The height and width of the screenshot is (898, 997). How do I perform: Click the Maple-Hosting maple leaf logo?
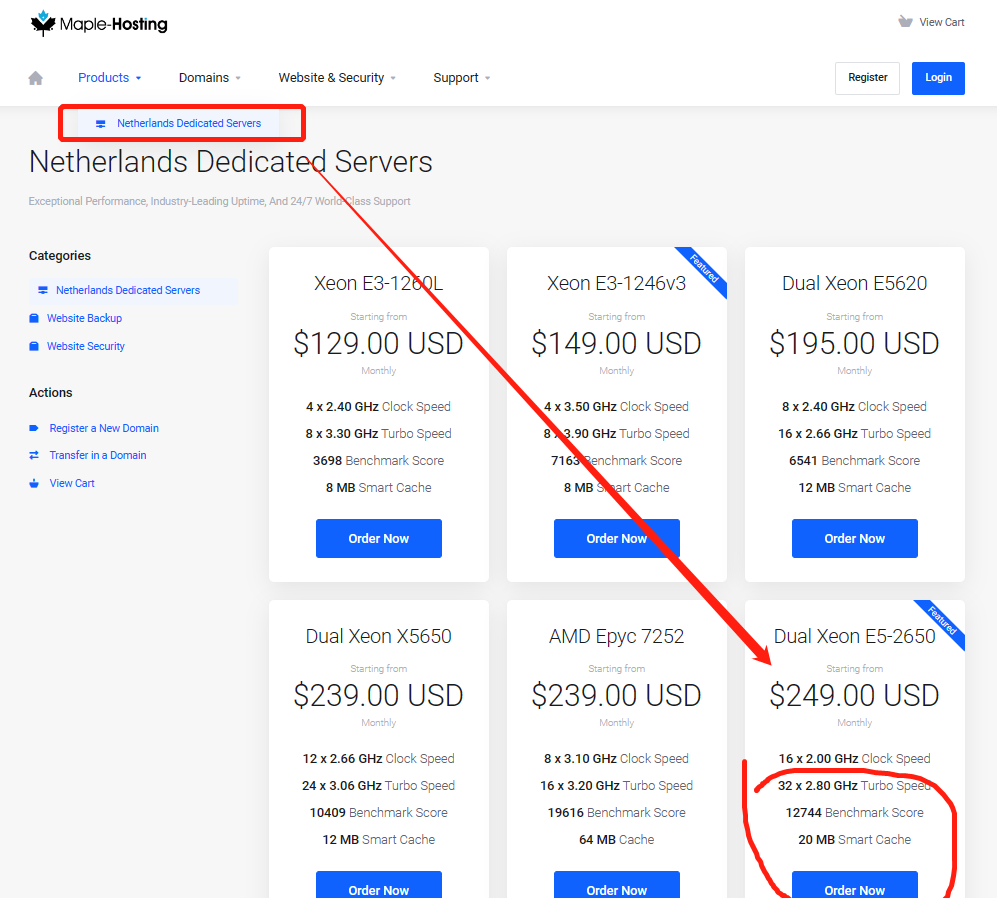coord(43,24)
